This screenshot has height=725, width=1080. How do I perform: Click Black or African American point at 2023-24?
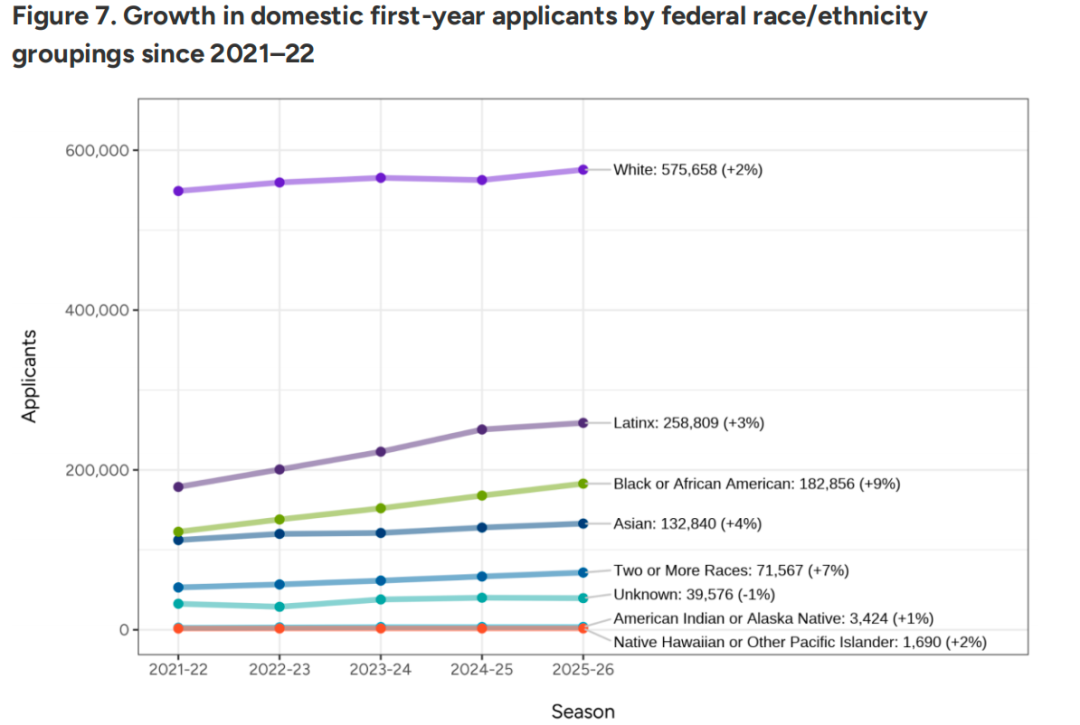point(381,508)
